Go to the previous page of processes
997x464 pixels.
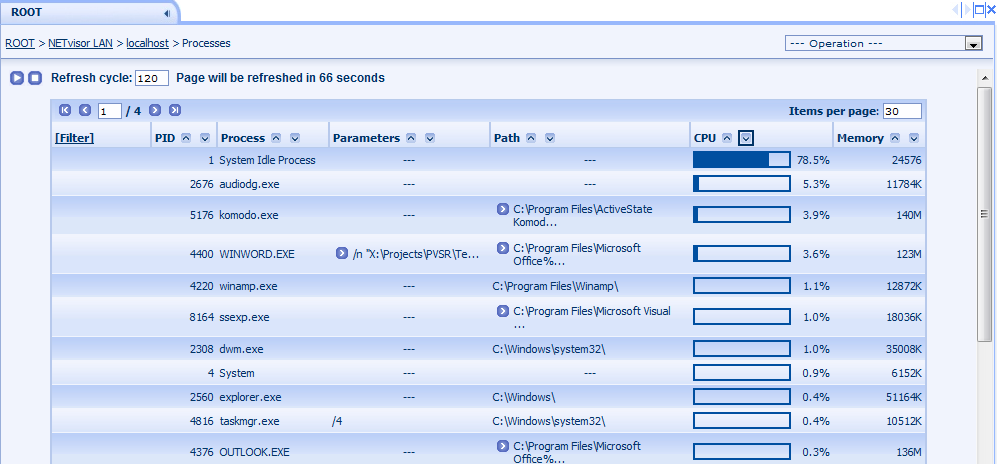(85, 111)
